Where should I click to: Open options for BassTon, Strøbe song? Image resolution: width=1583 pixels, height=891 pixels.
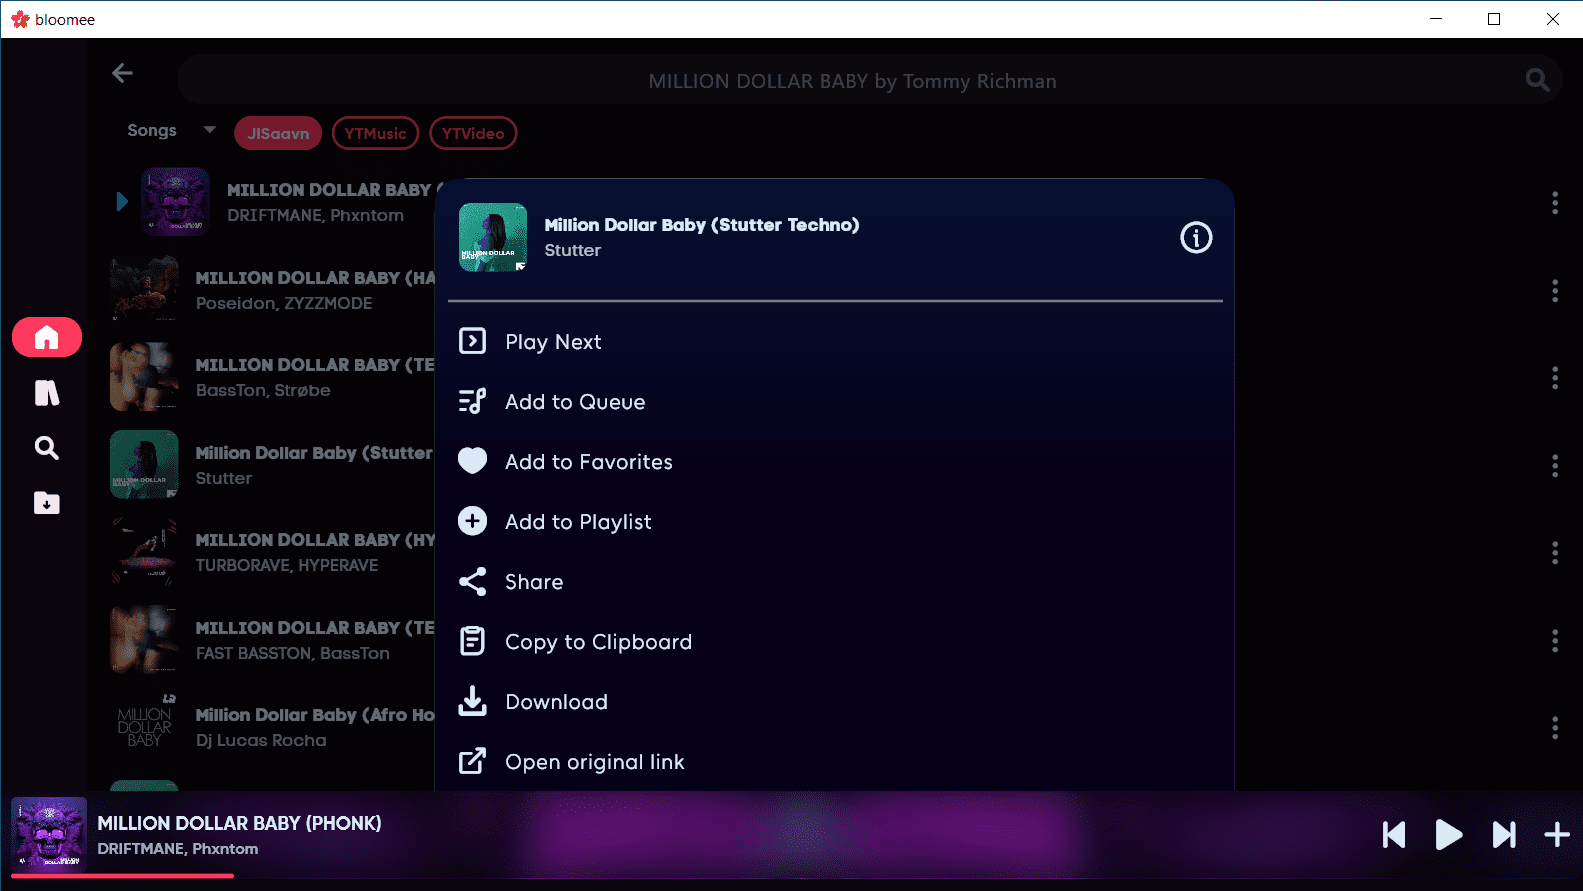point(1555,377)
